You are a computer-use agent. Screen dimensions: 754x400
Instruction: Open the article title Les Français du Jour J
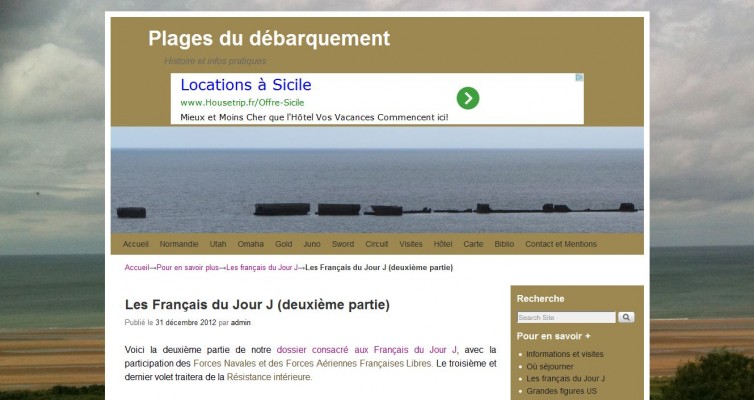[257, 305]
